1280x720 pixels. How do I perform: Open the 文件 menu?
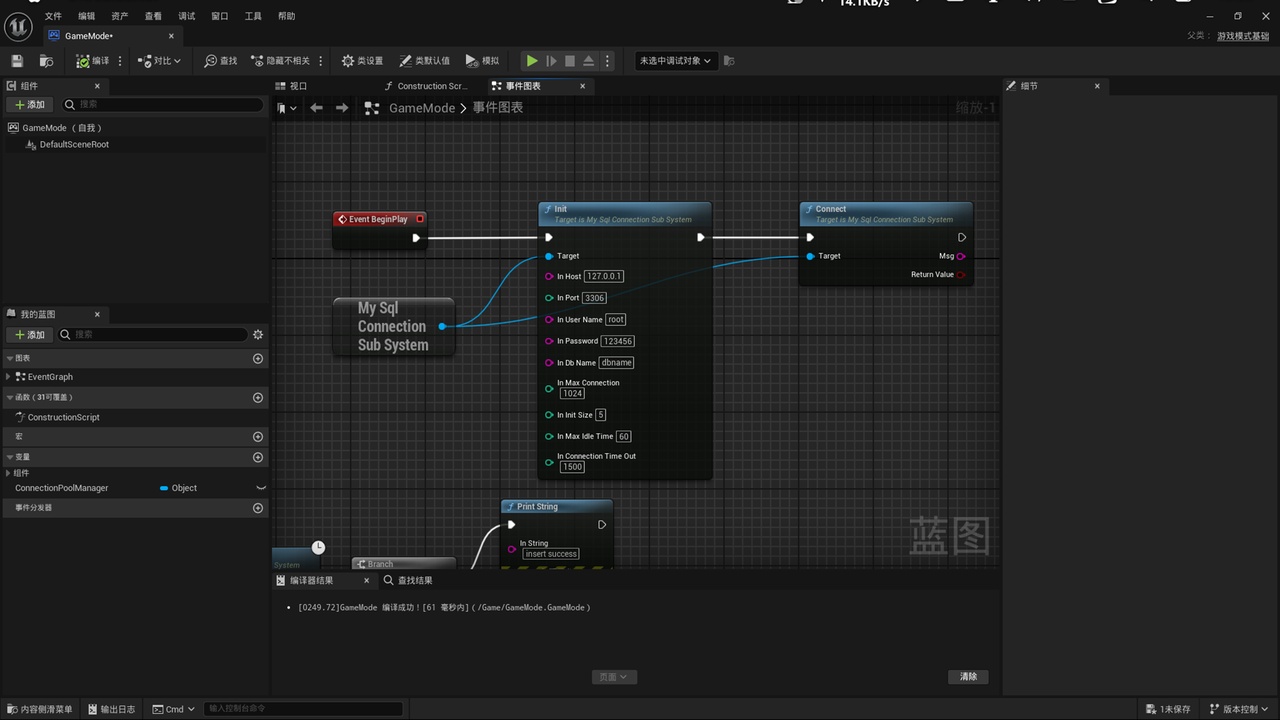pos(53,16)
